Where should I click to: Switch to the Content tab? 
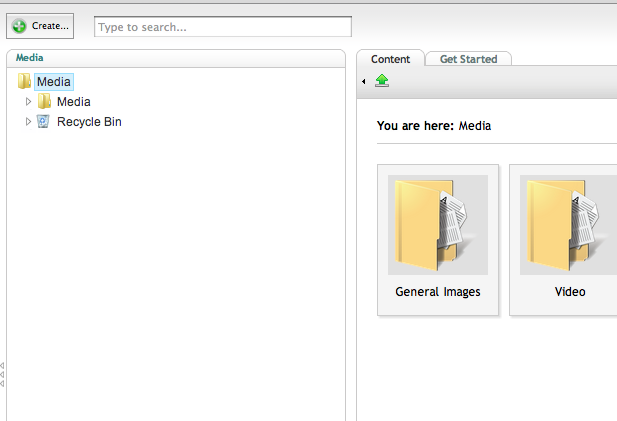point(390,59)
